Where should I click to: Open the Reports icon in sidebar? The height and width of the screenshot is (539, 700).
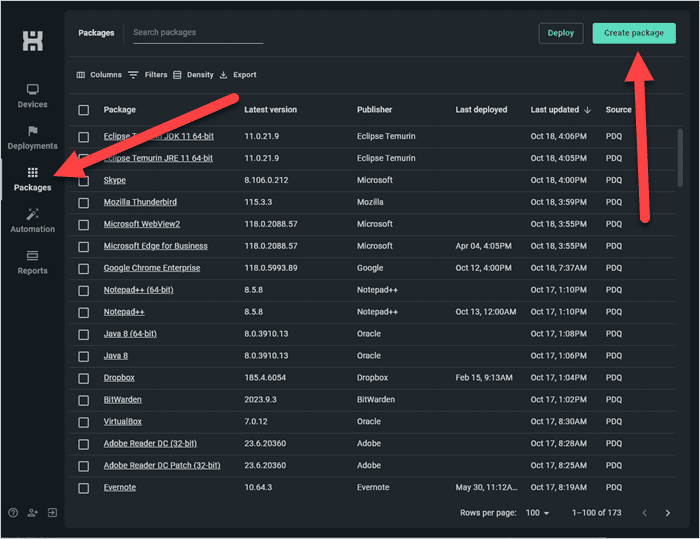[33, 255]
